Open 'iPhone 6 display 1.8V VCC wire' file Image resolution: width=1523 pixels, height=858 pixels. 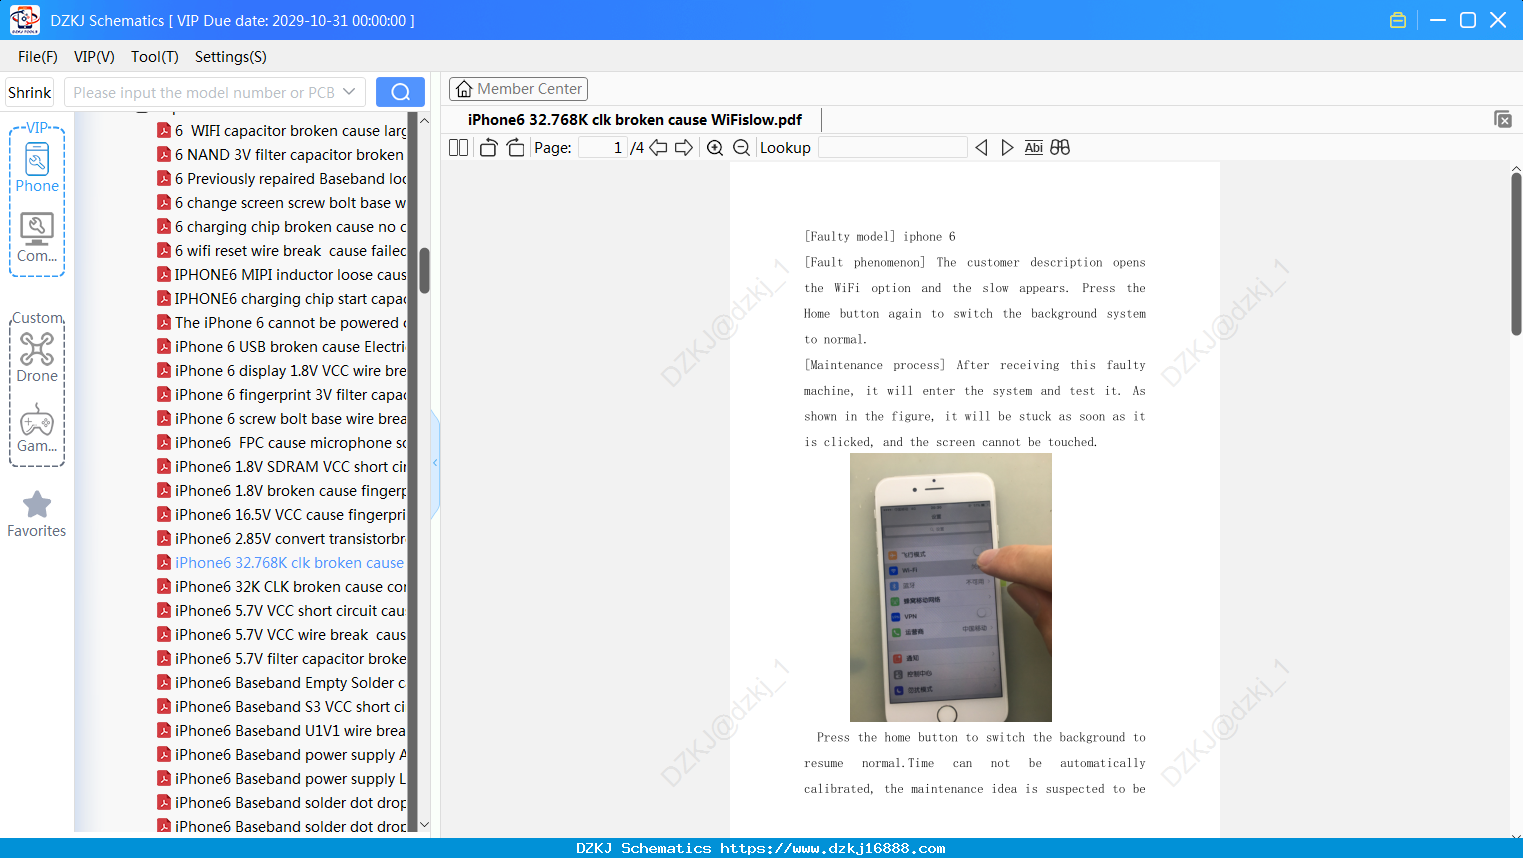282,371
